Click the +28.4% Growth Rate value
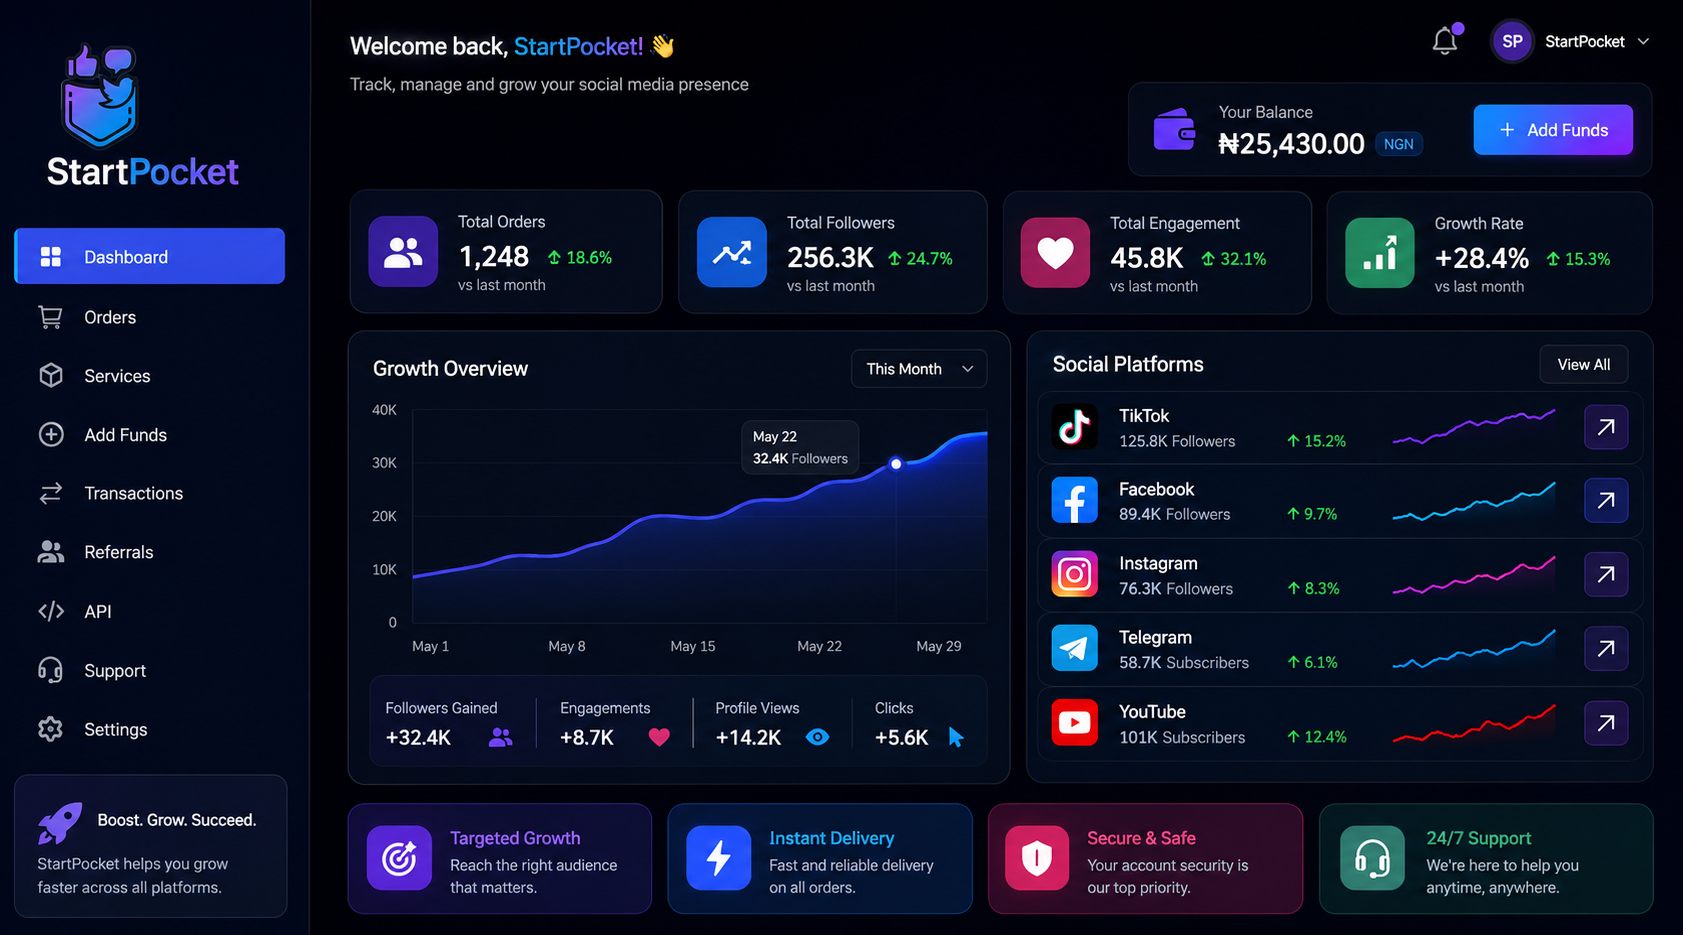 [1481, 259]
